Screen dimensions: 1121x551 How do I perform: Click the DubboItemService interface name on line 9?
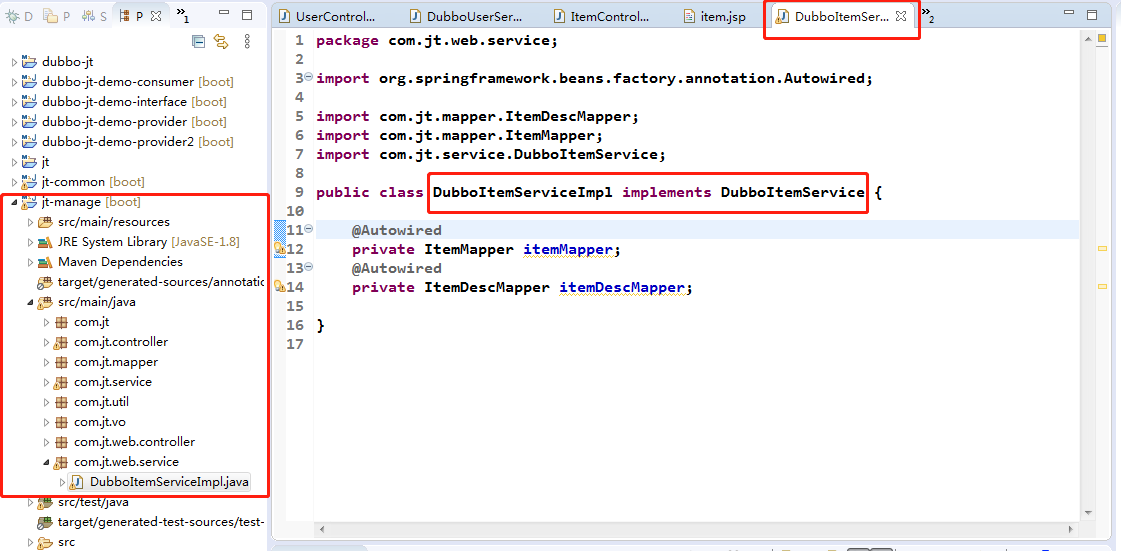tap(792, 192)
